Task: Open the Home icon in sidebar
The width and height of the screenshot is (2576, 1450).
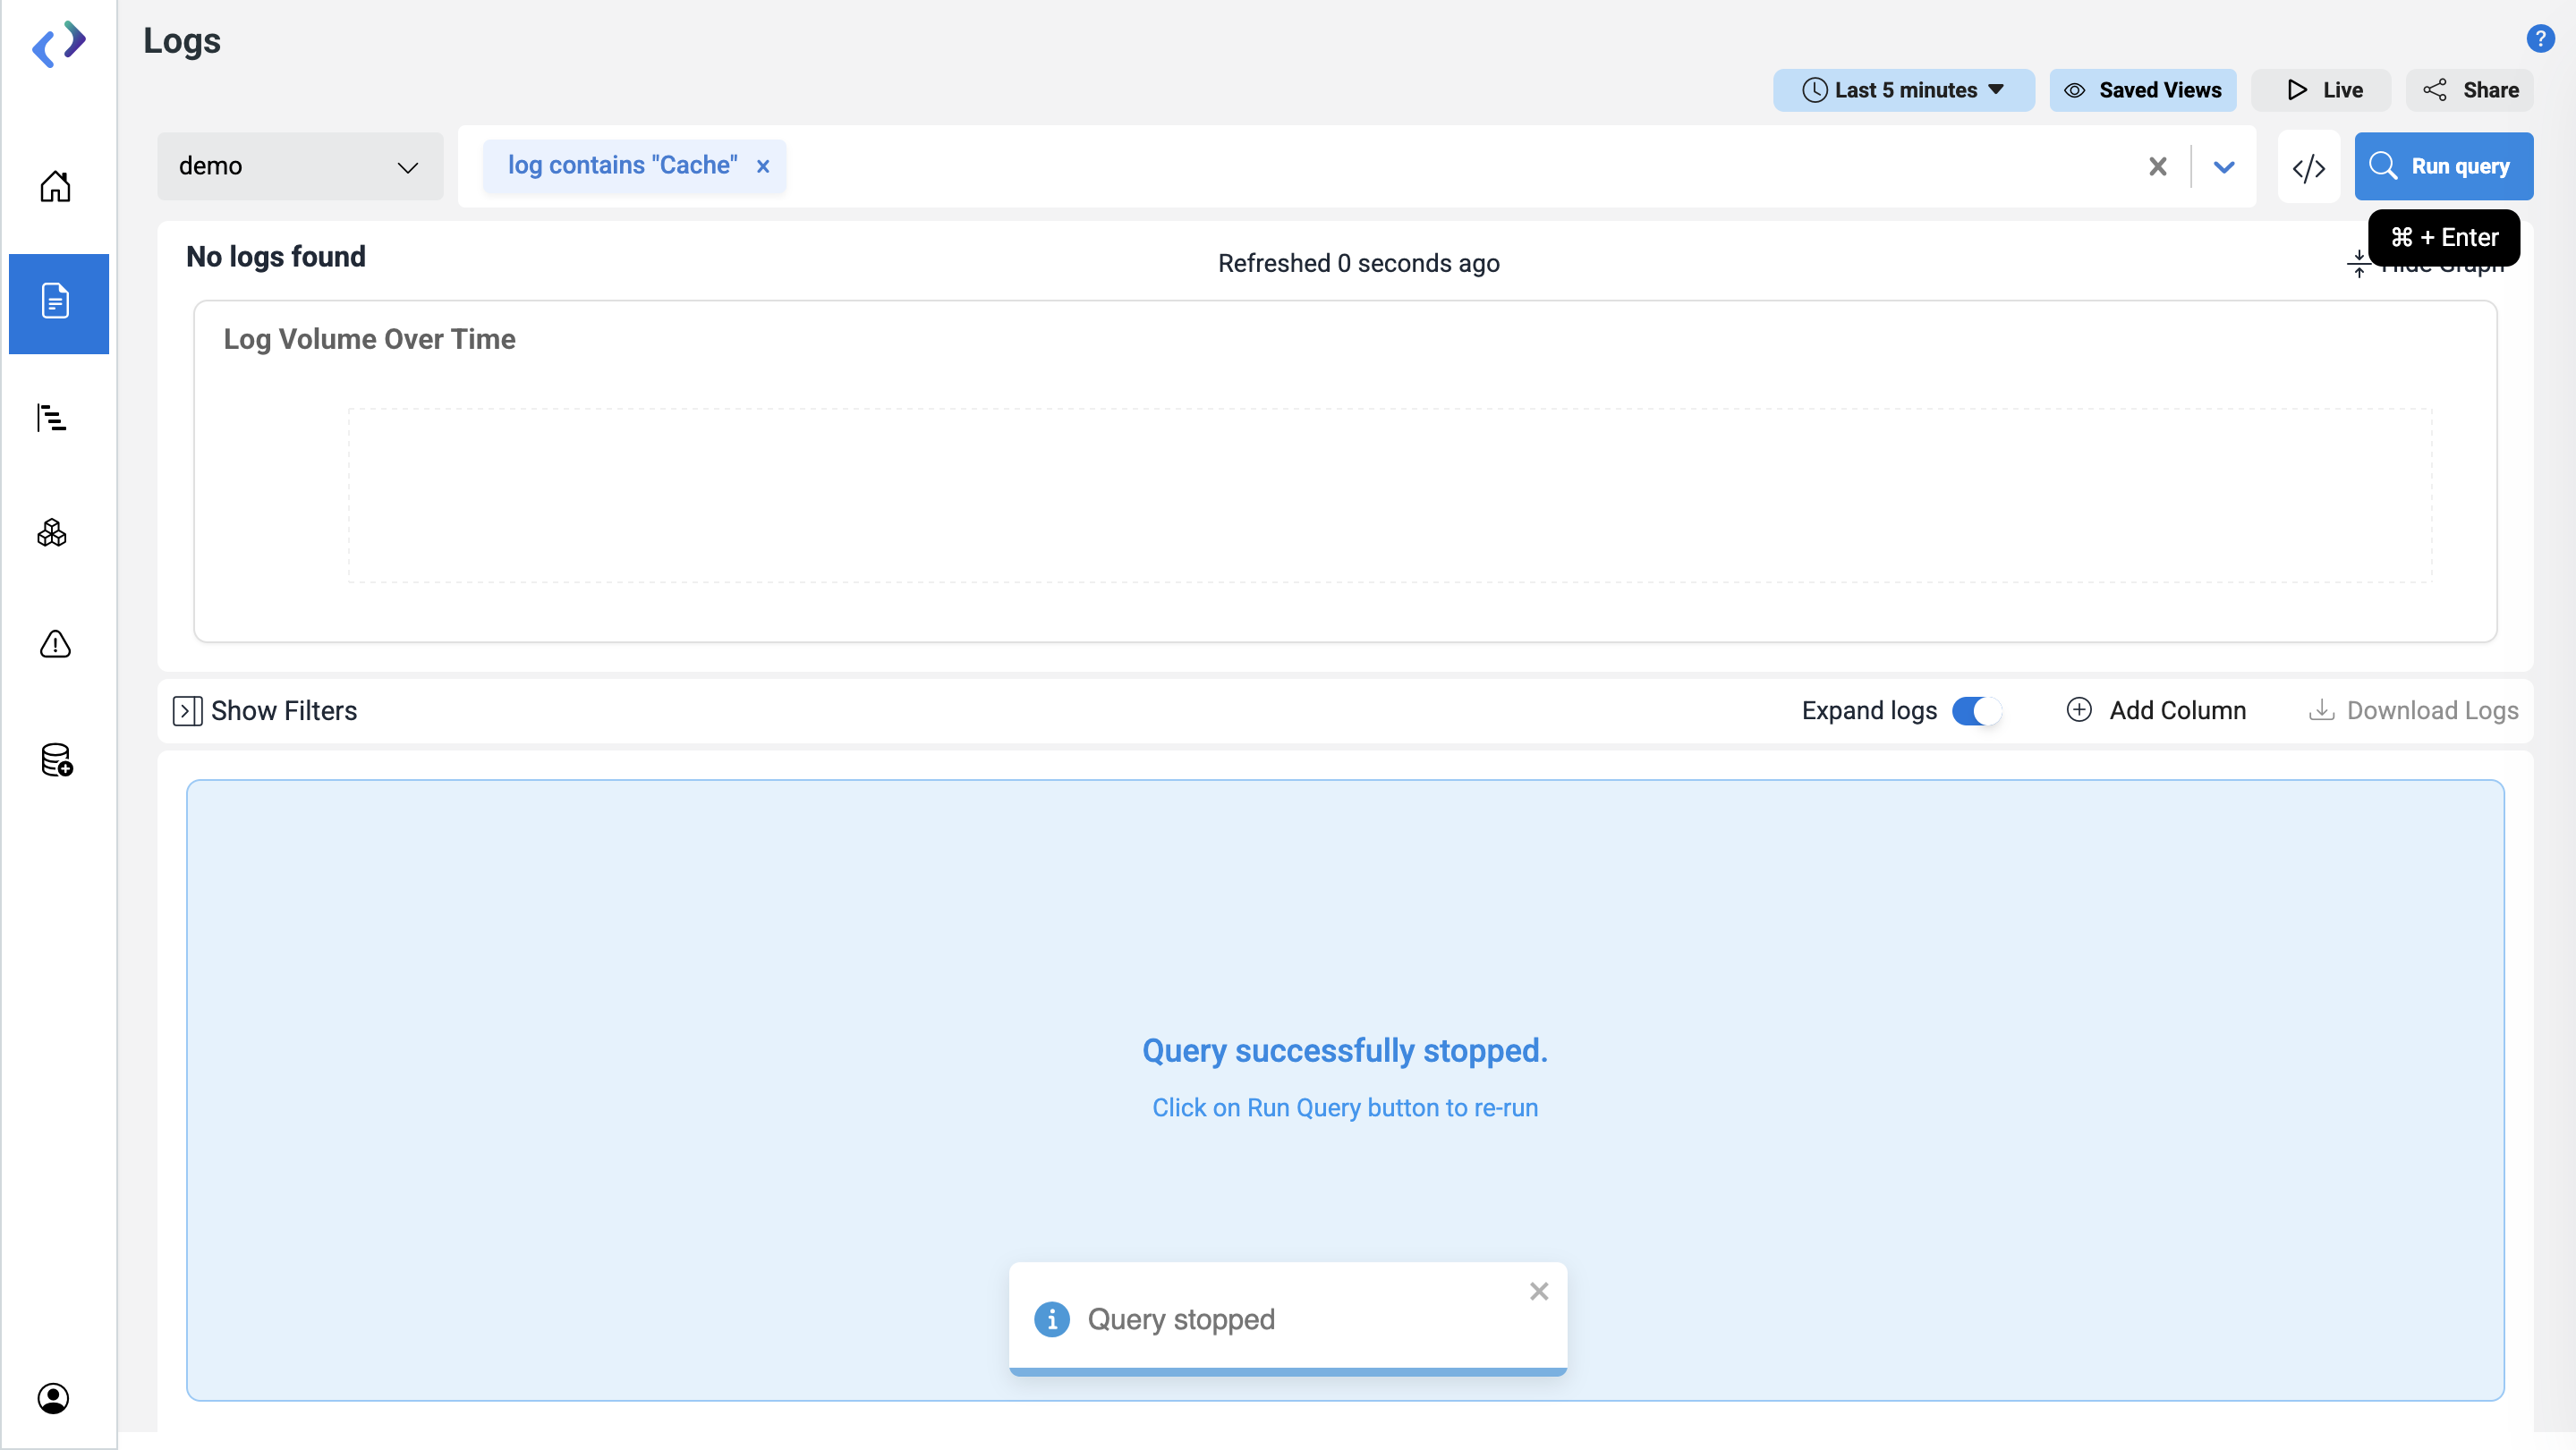Action: coord(55,186)
